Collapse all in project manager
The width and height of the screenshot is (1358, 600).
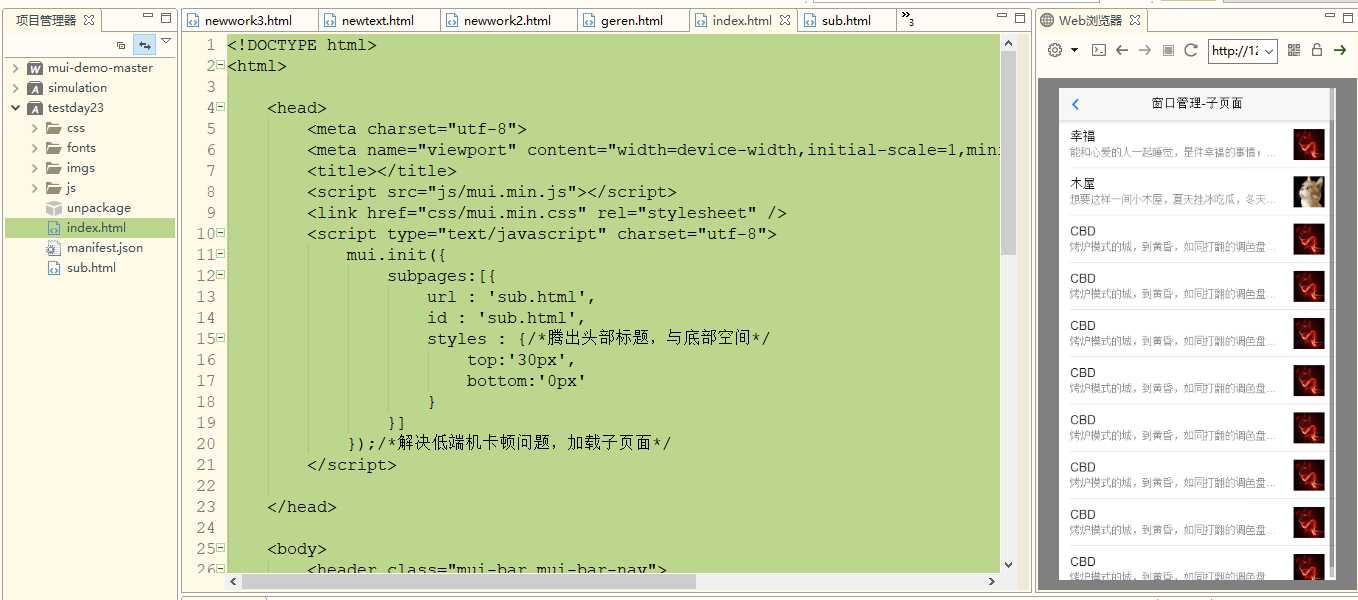121,45
